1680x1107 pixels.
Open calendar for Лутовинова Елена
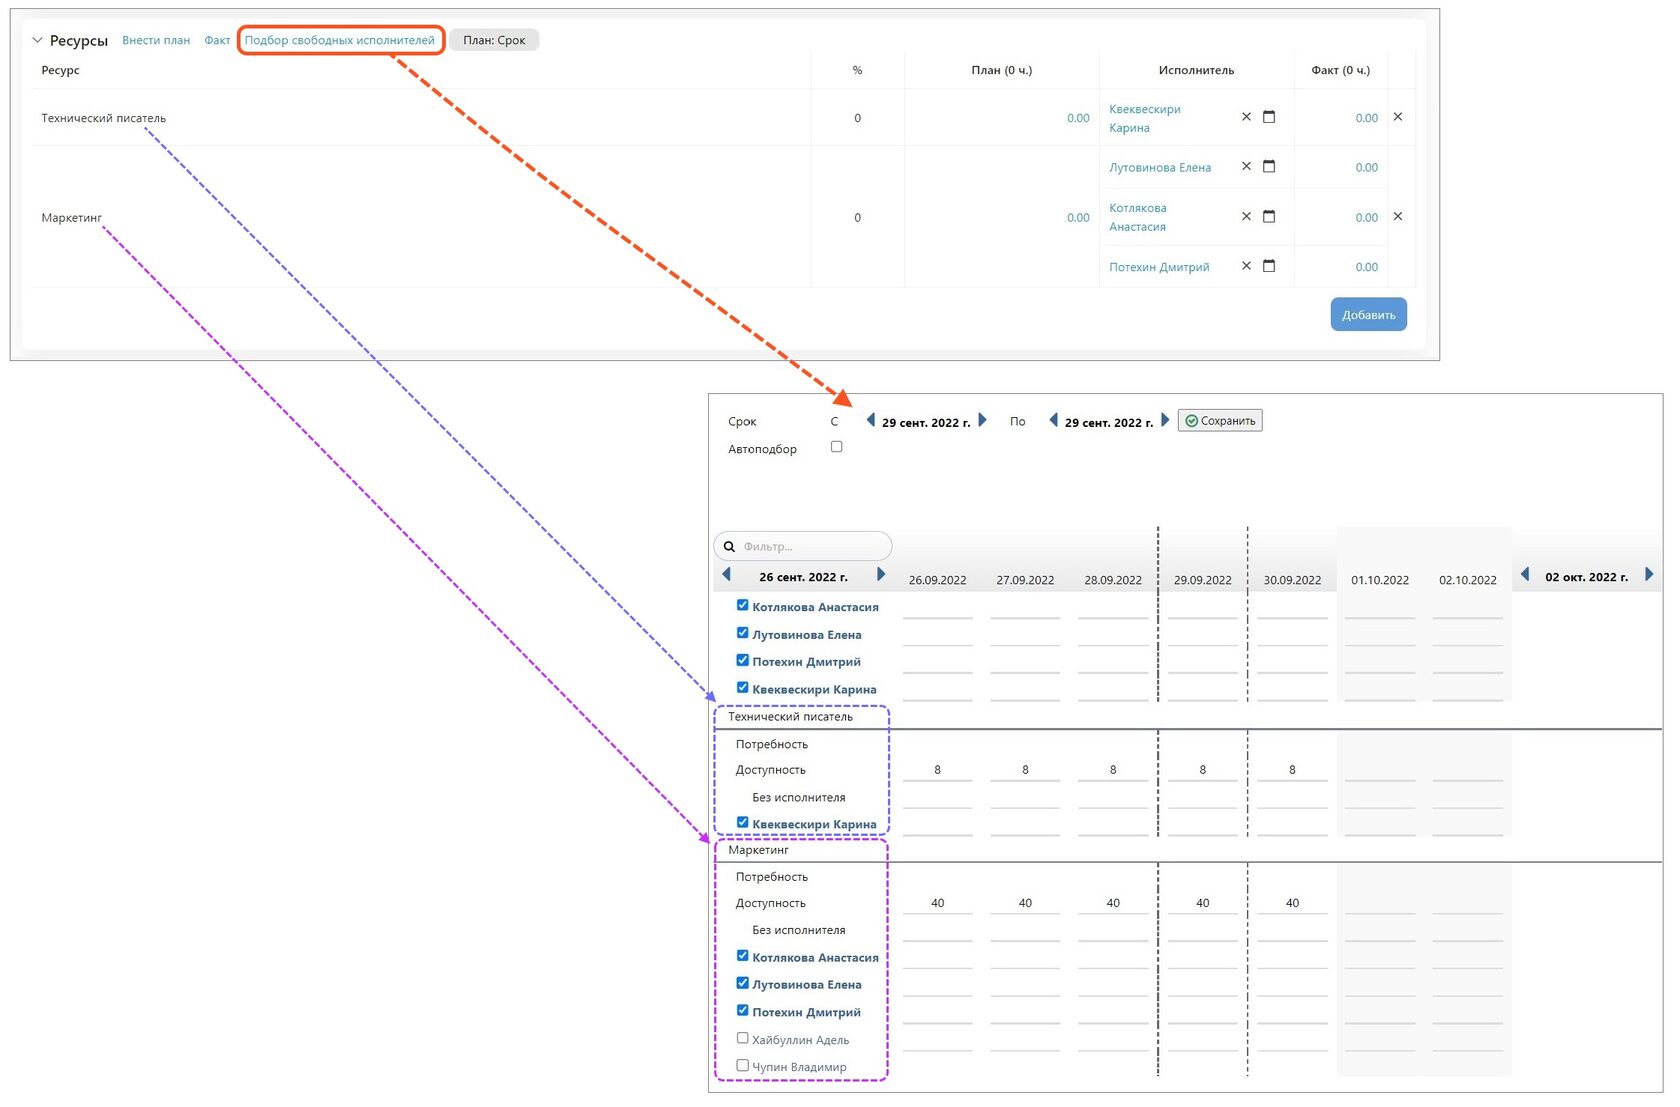click(x=1269, y=166)
